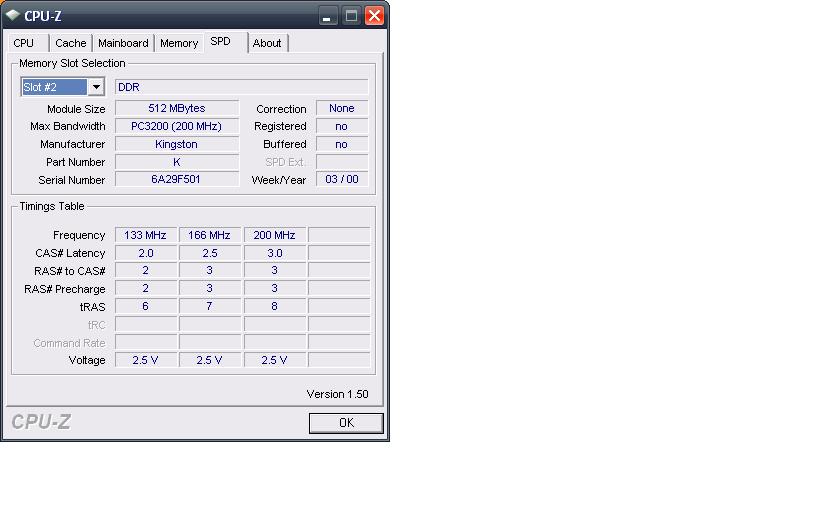The width and height of the screenshot is (840, 525).
Task: Click the CAS# Latency 2.0 cell
Action: 146,253
